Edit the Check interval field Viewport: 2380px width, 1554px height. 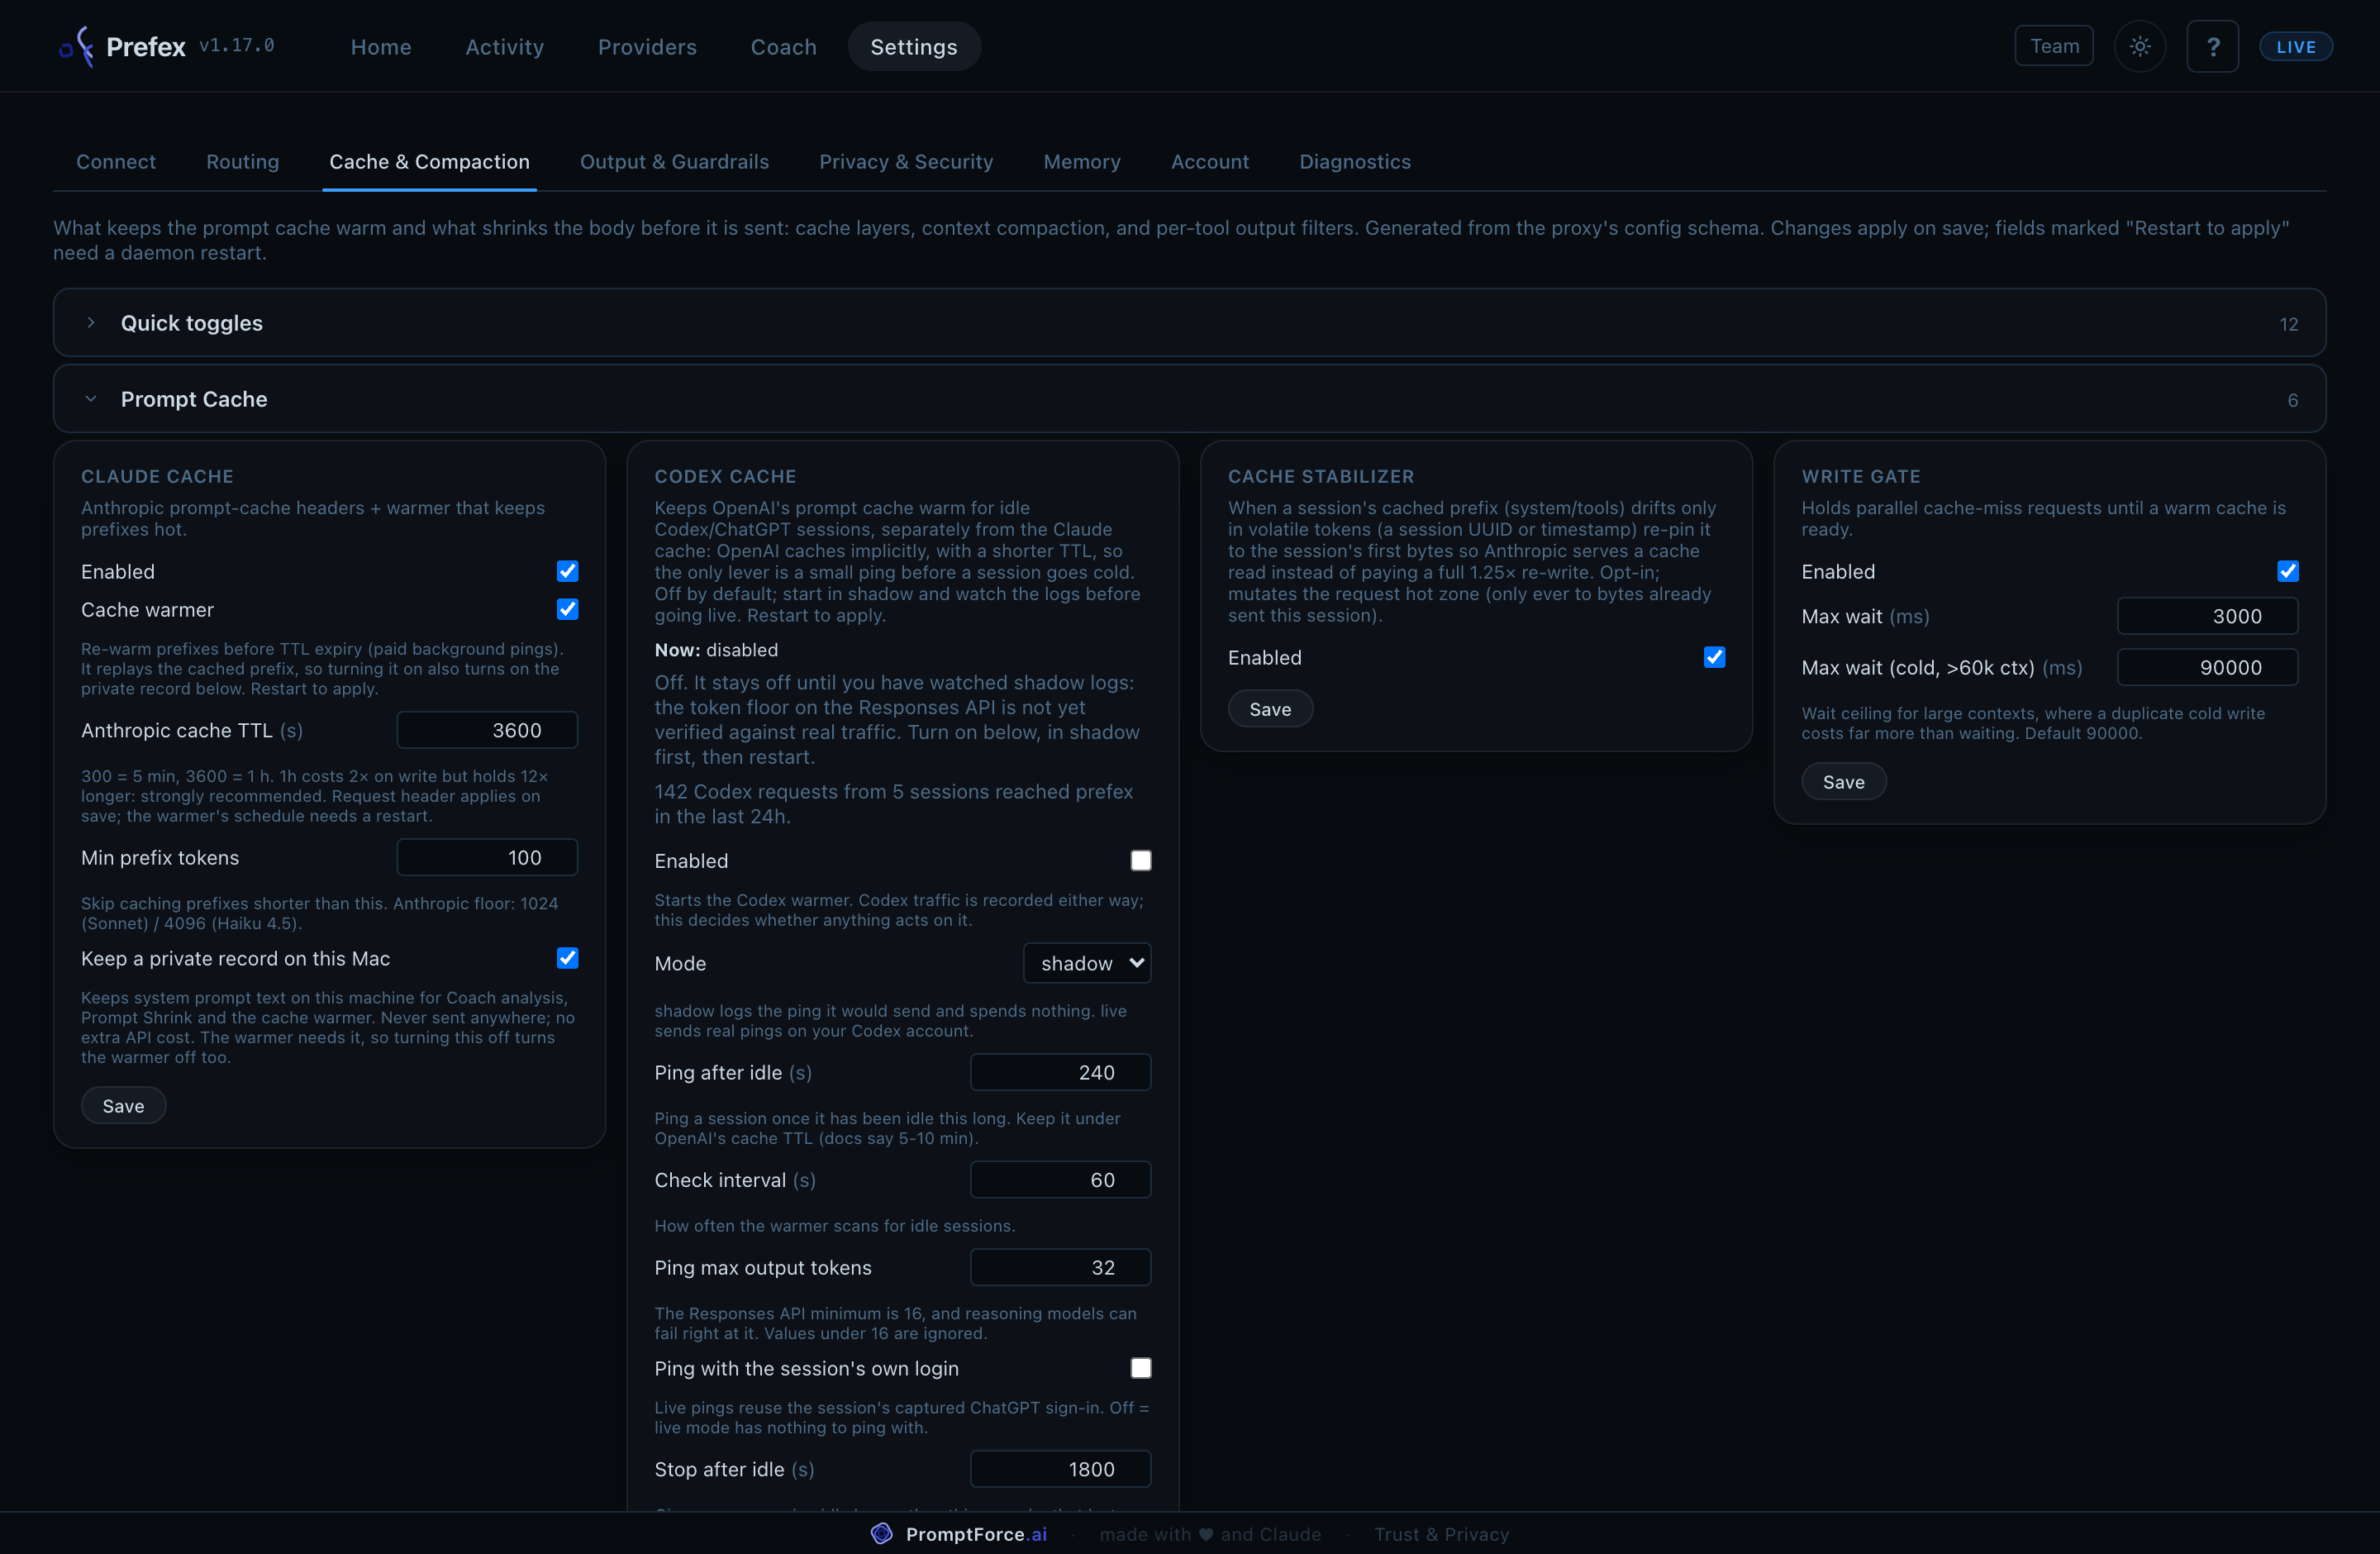coord(1060,1180)
